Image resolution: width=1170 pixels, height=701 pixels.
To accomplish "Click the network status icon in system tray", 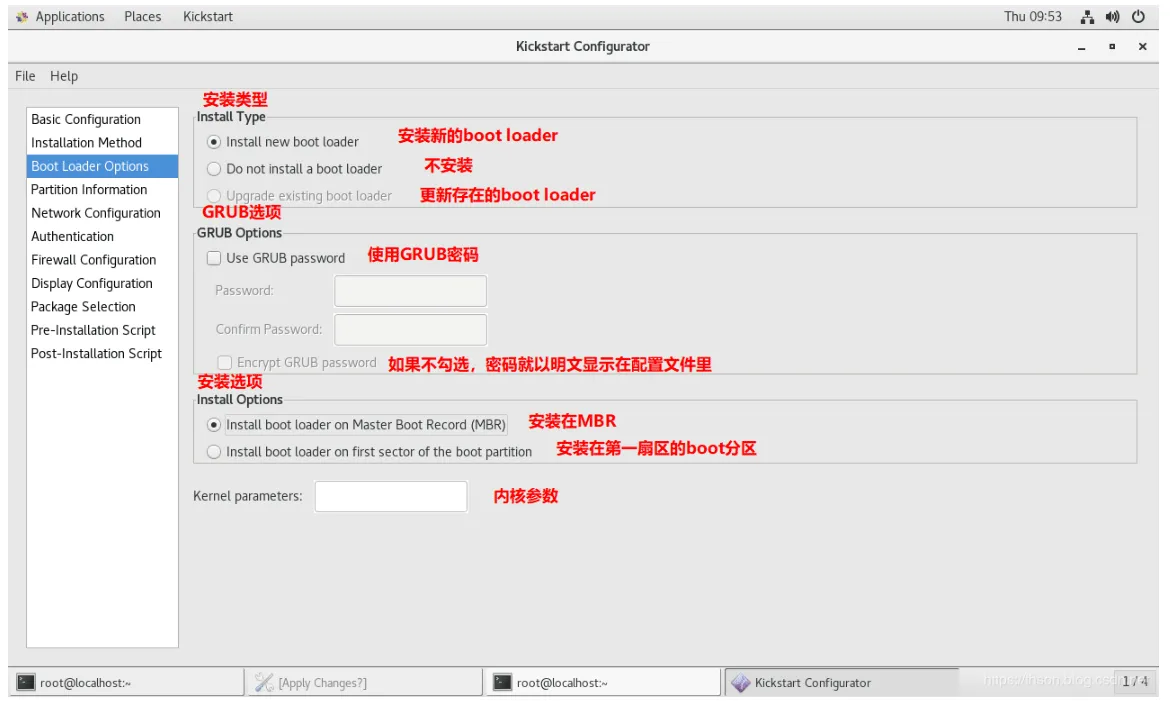I will pos(1087,16).
